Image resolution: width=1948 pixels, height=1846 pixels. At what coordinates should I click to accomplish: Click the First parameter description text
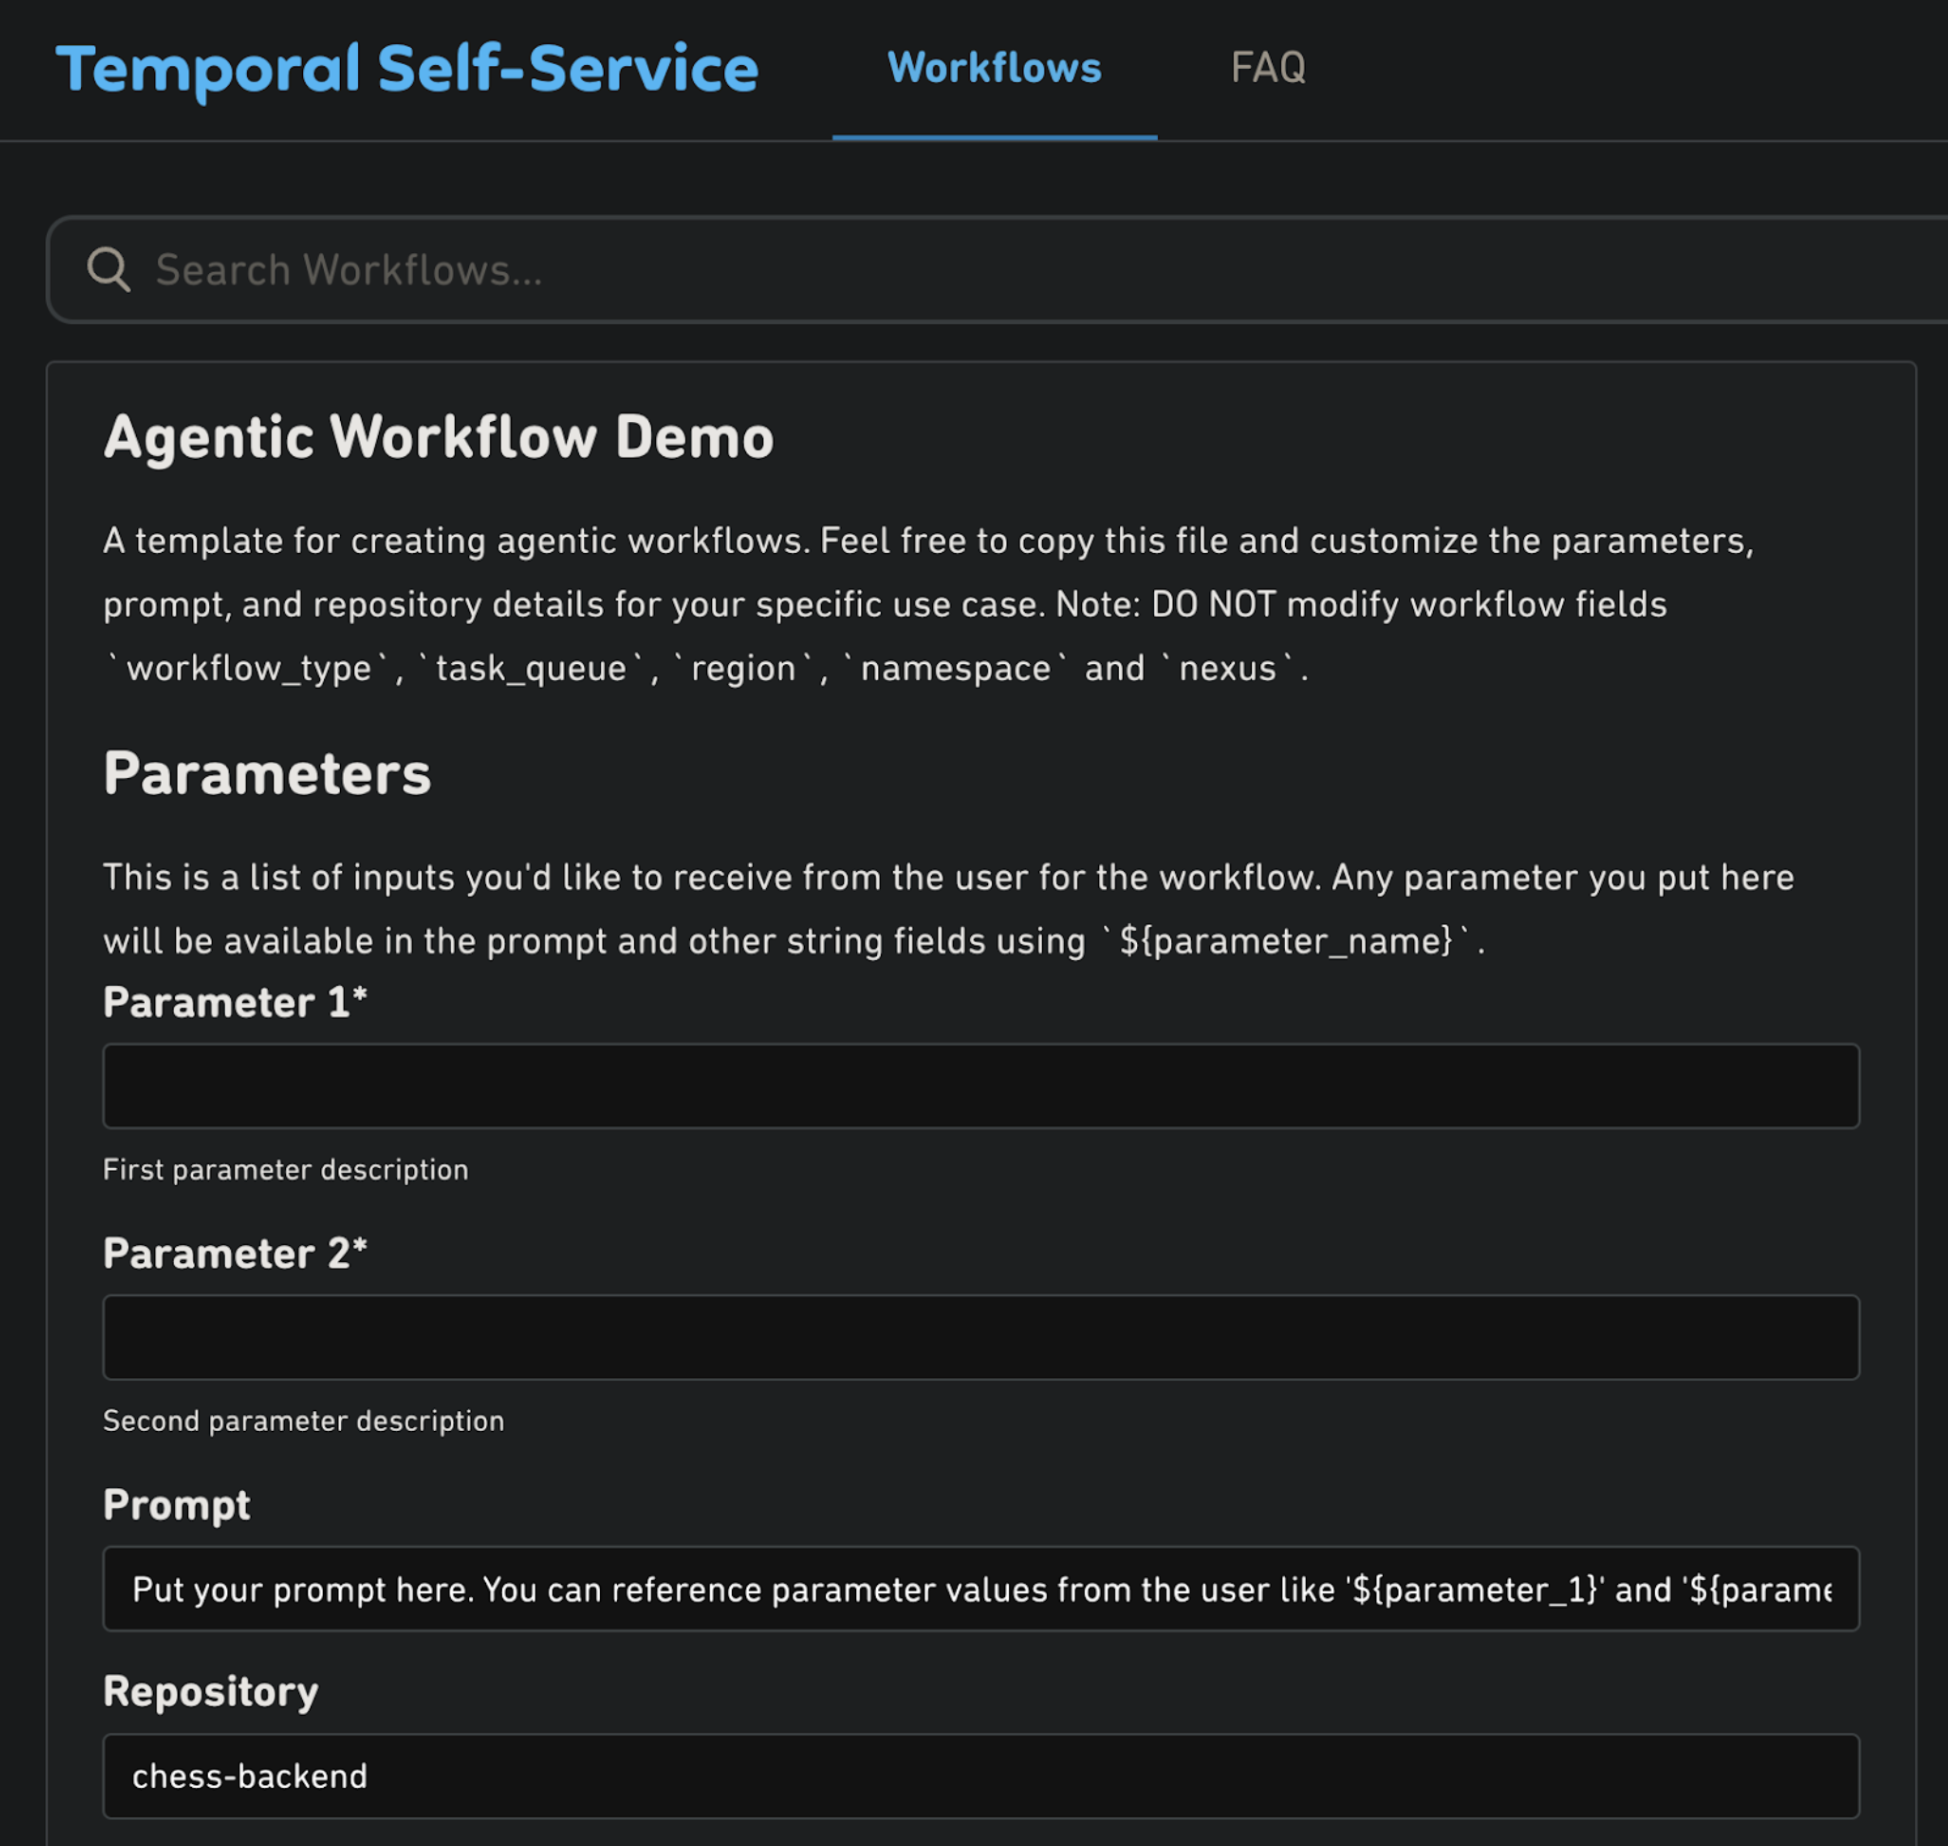[x=285, y=1168]
